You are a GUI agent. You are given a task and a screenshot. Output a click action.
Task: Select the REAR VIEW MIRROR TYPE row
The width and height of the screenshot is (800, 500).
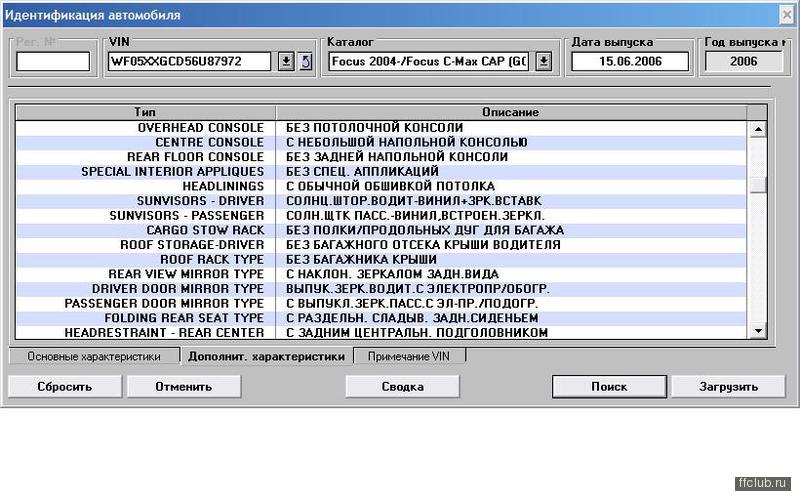pos(381,274)
